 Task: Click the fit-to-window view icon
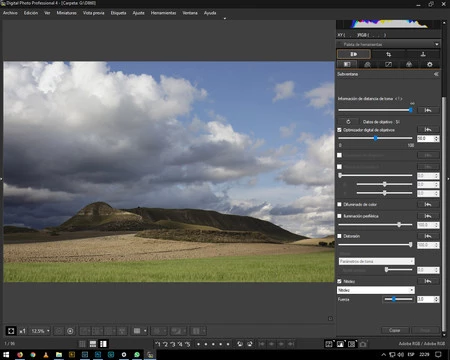click(x=11, y=331)
